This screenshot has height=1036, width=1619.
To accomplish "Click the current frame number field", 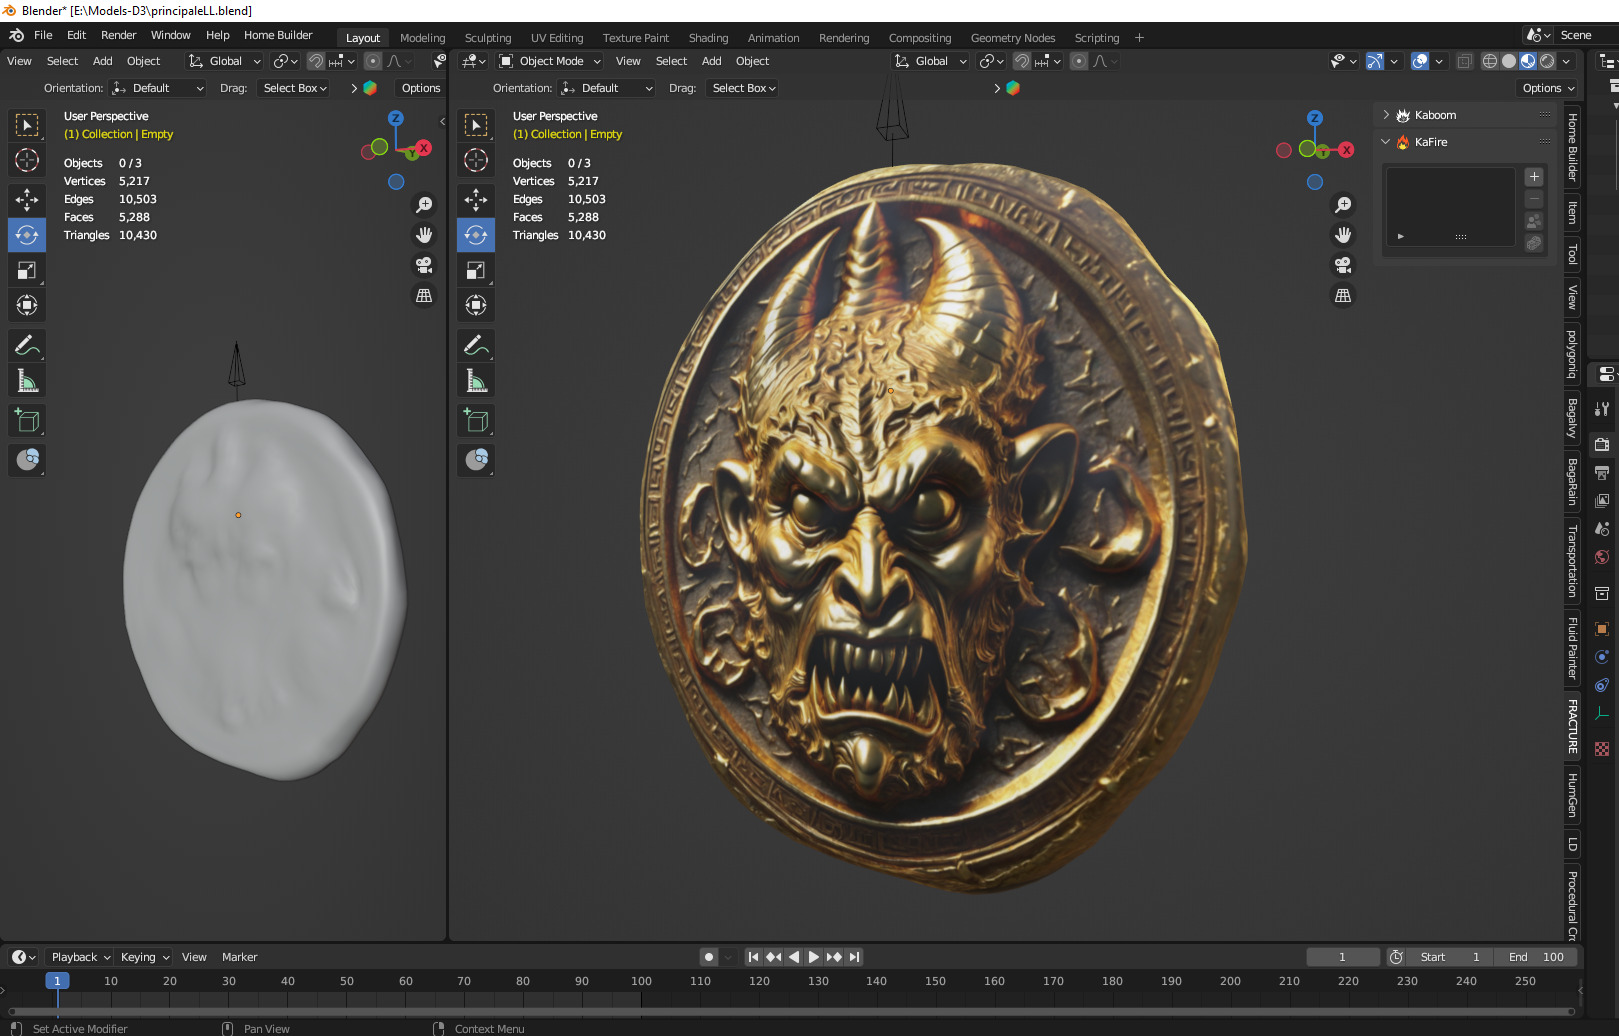I will 1343,957.
